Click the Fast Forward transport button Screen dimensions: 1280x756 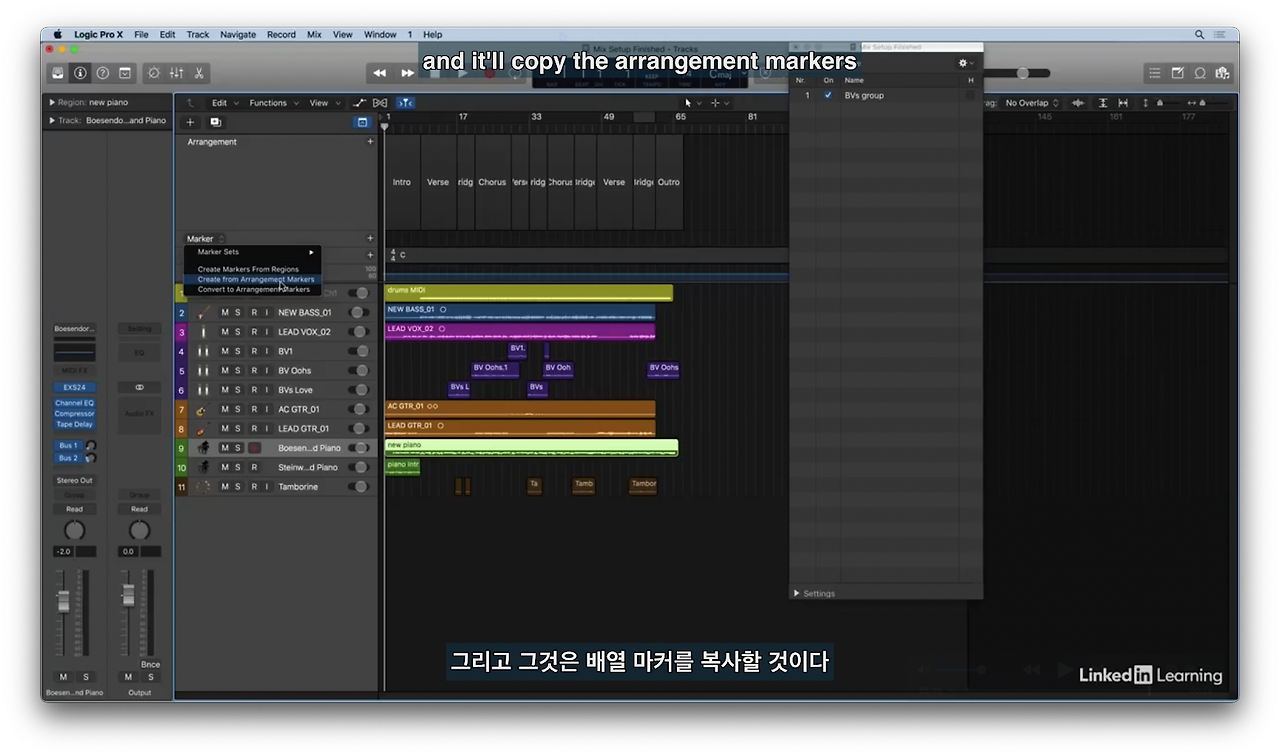click(x=407, y=73)
